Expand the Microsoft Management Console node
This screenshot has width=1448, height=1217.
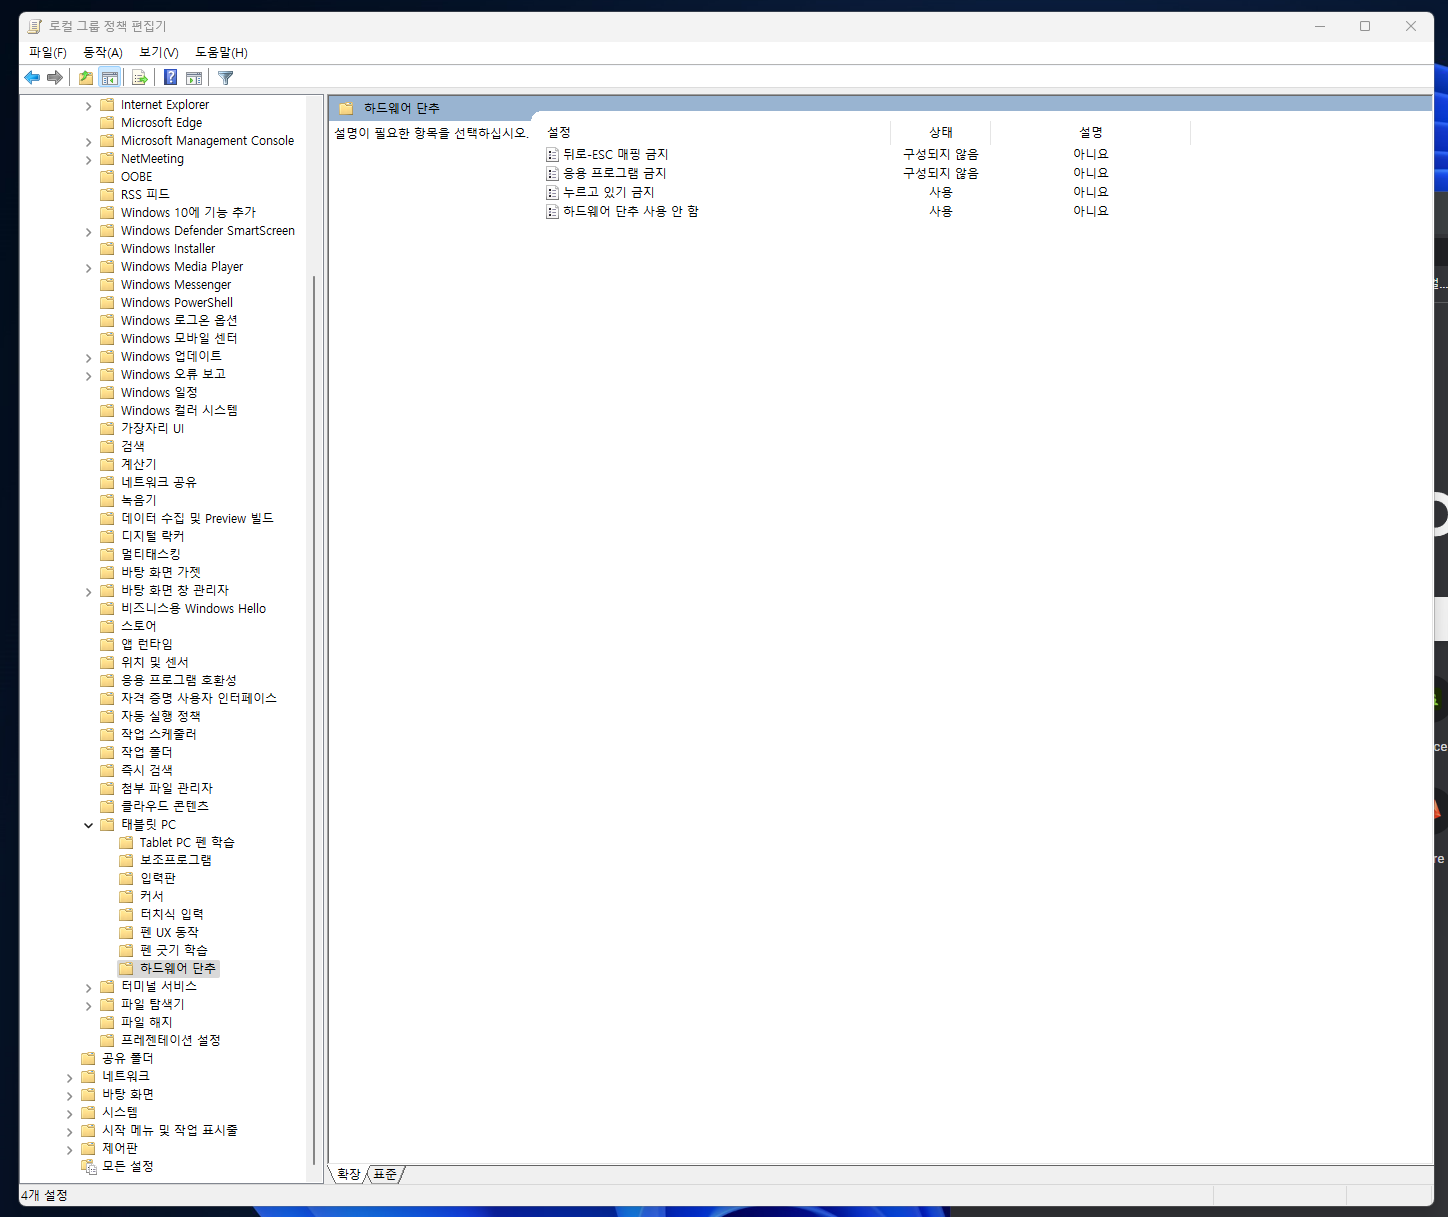point(88,141)
